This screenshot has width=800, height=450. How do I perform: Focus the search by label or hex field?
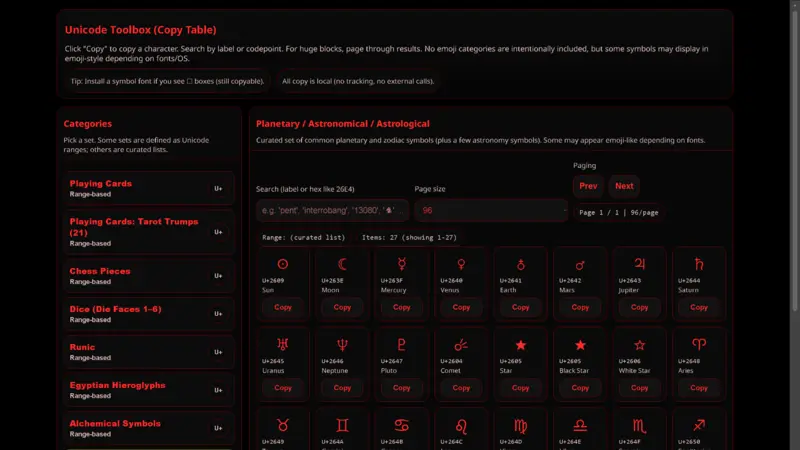[x=332, y=210]
